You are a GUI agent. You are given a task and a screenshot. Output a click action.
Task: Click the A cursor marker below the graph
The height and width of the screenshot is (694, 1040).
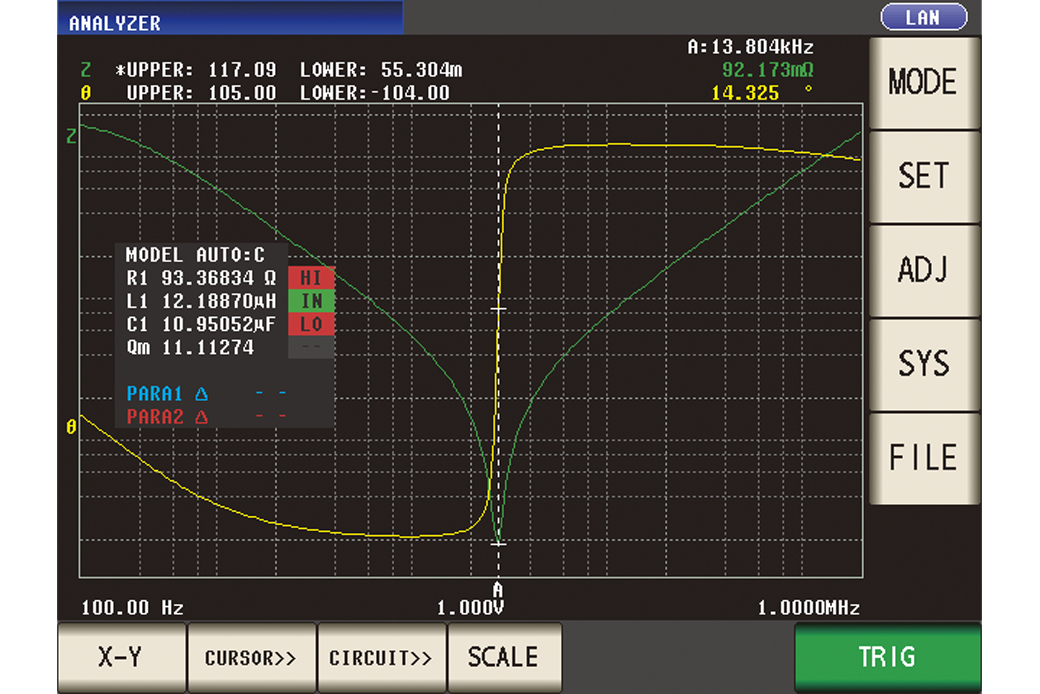point(497,589)
